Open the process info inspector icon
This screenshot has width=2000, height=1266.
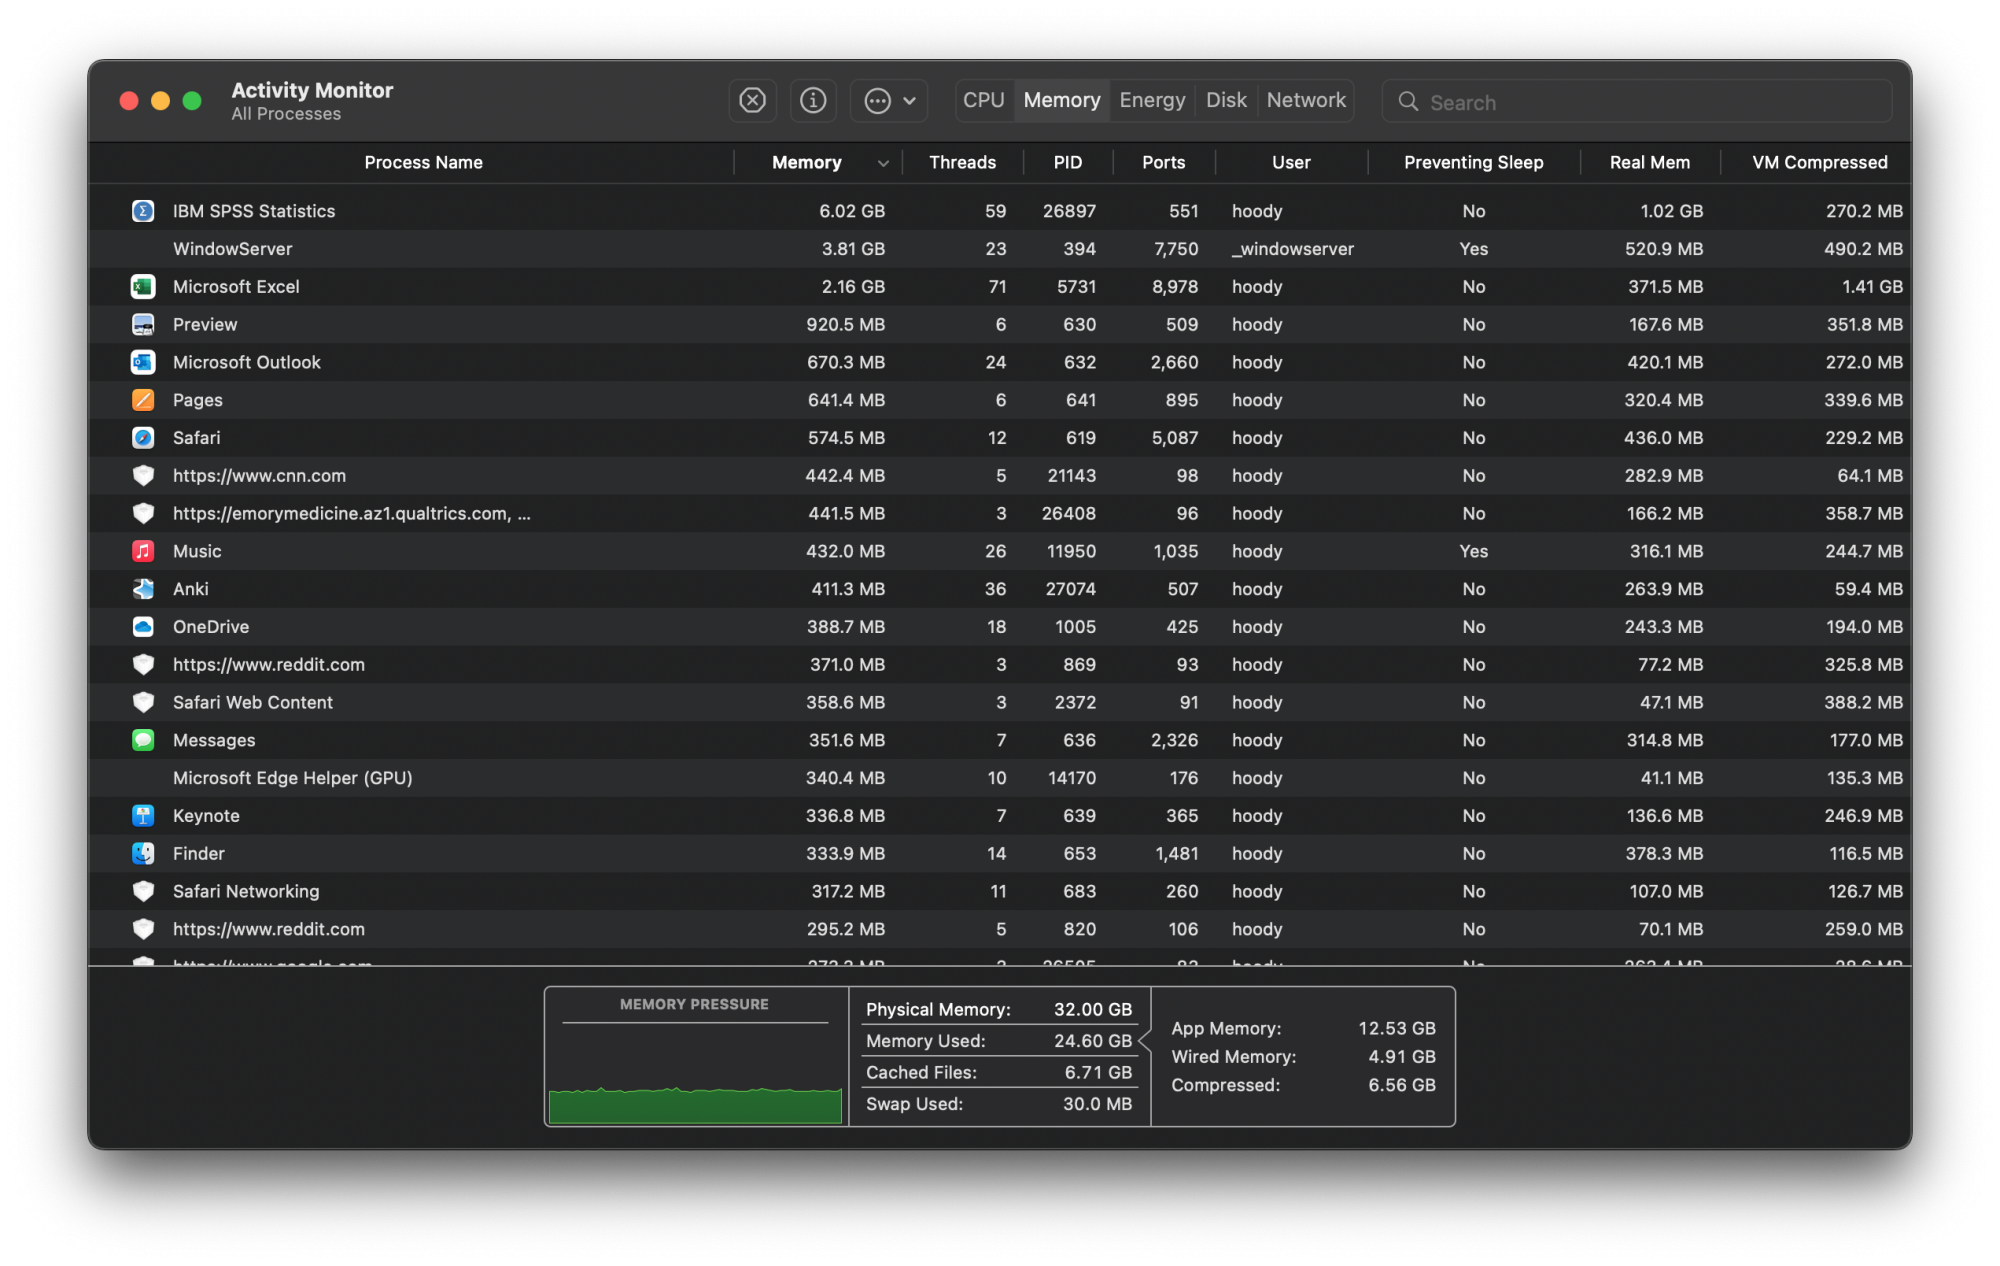click(x=813, y=101)
